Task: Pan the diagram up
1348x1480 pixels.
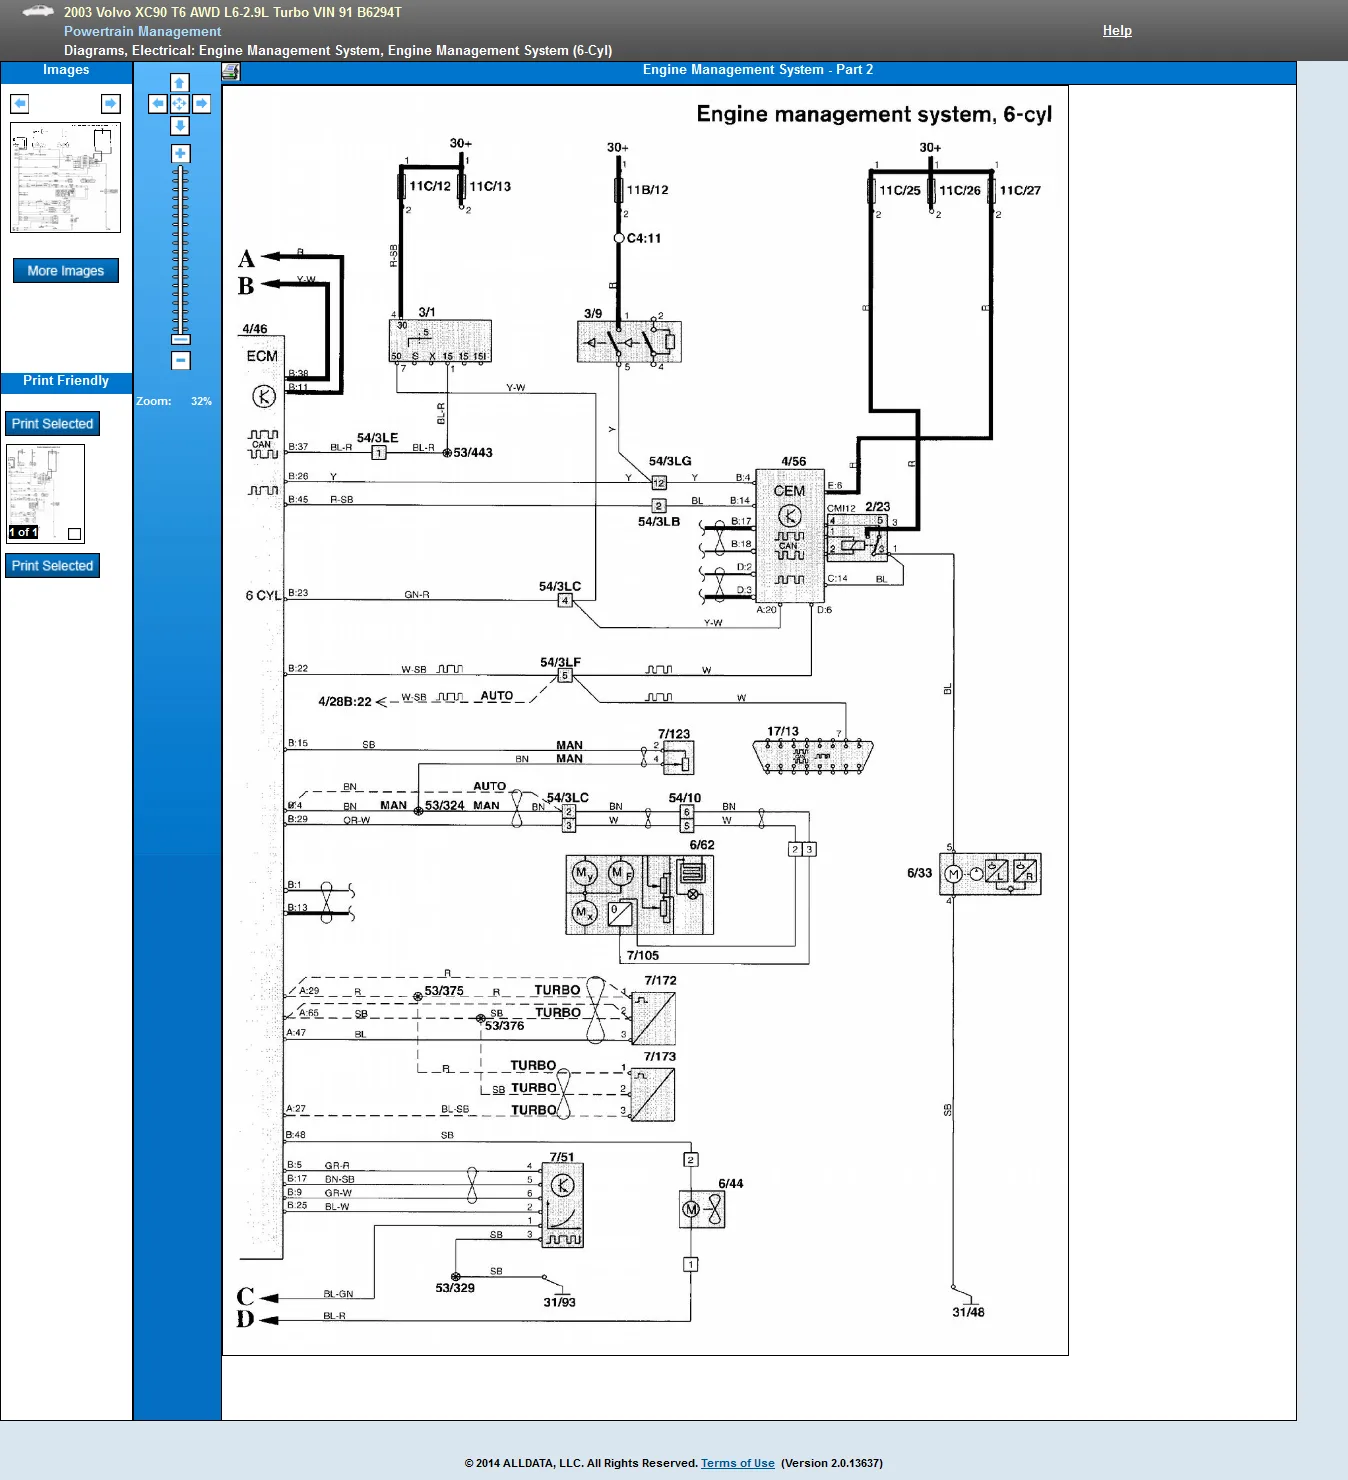Action: pos(180,82)
